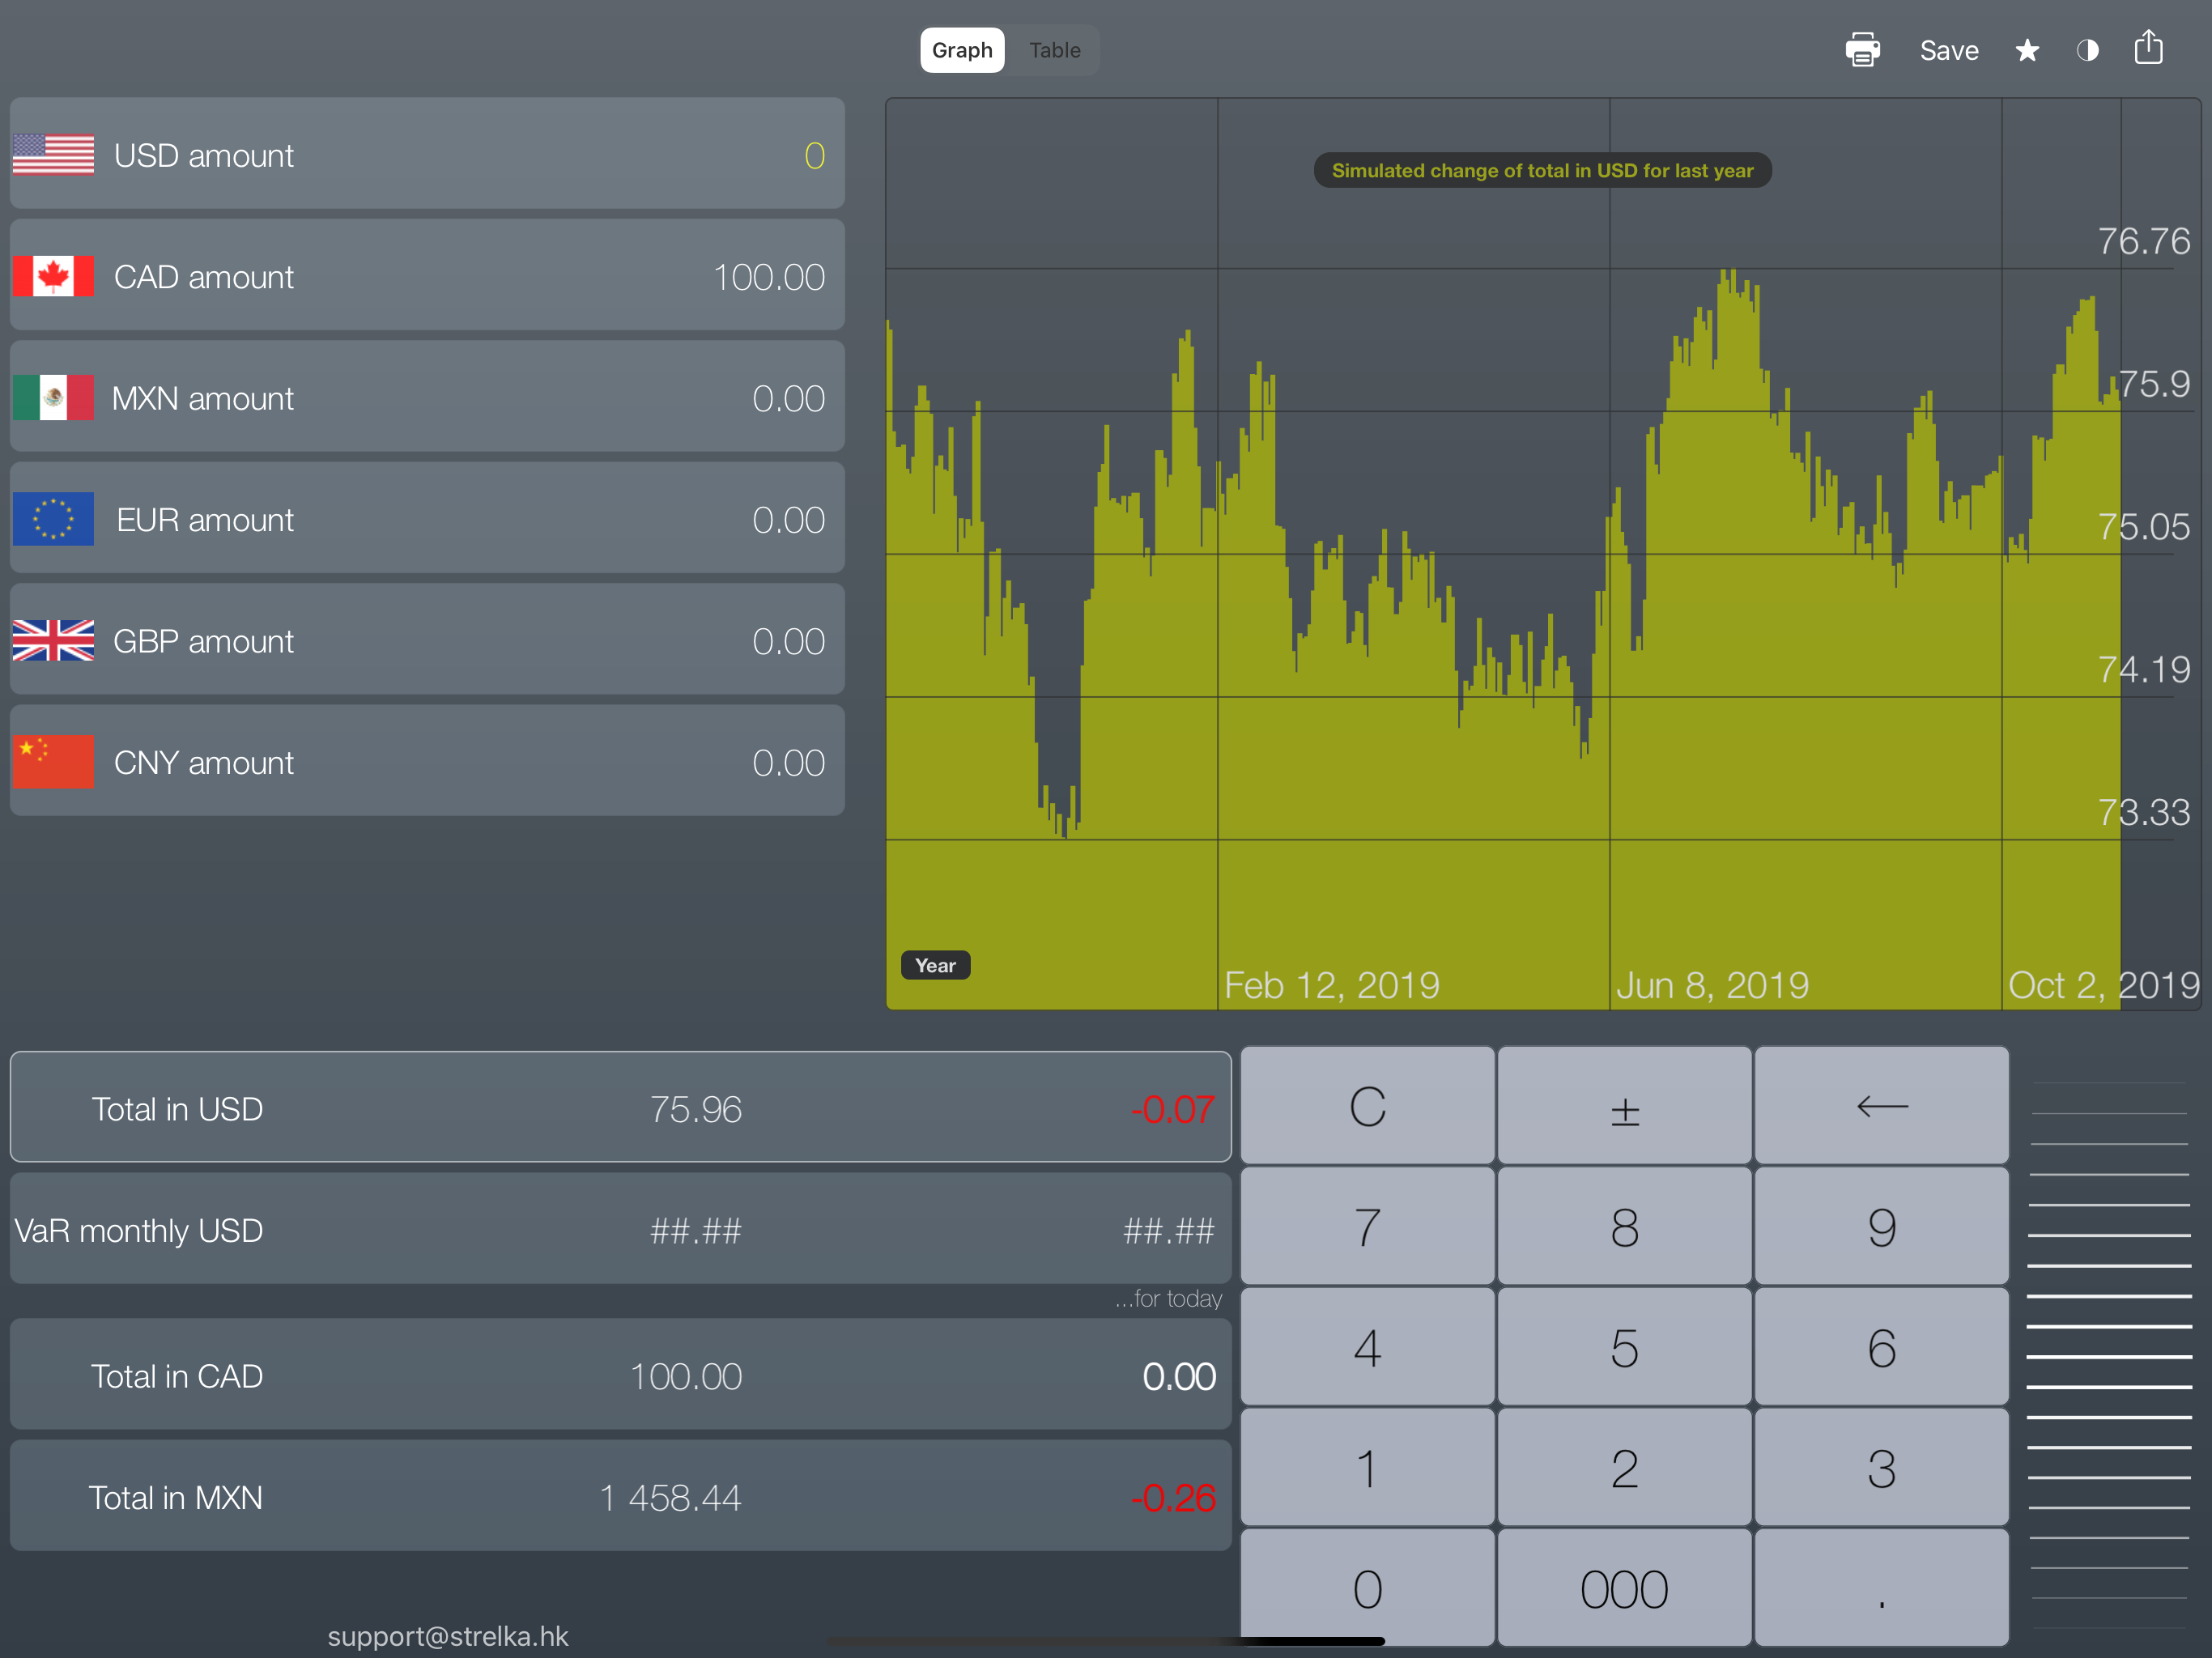This screenshot has width=2212, height=1658.
Task: Click the -0.26 change value
Action: tap(1172, 1498)
